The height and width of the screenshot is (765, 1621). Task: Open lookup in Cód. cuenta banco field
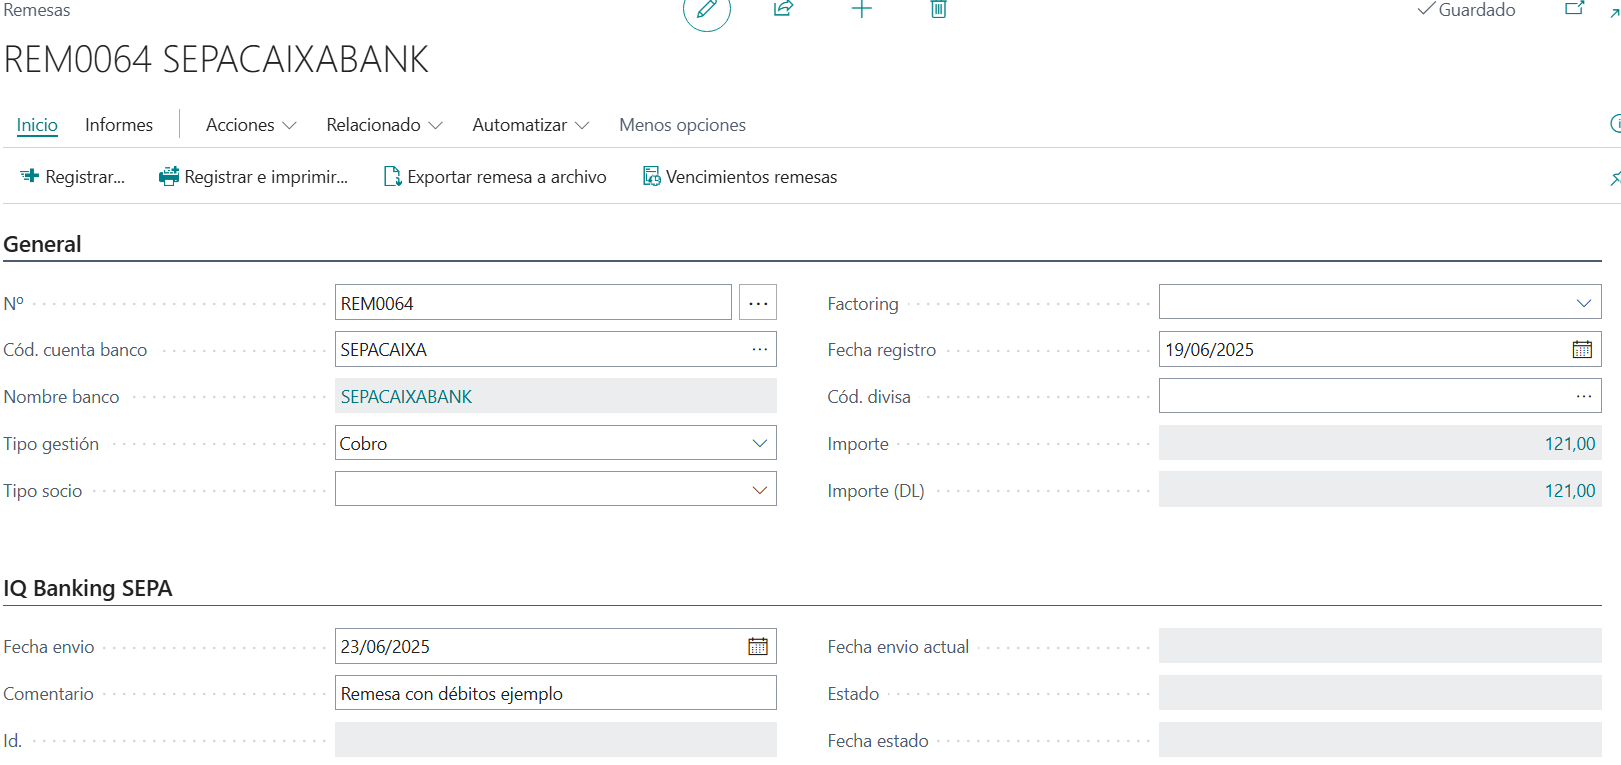click(x=759, y=350)
